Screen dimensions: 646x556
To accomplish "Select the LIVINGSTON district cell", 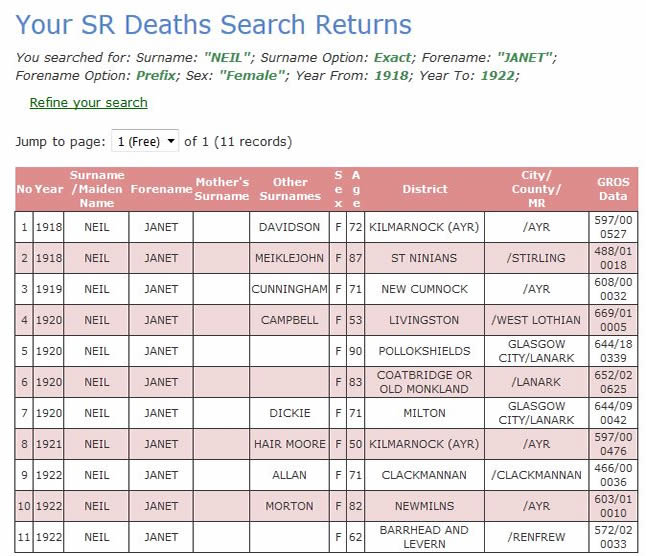I will pos(425,320).
